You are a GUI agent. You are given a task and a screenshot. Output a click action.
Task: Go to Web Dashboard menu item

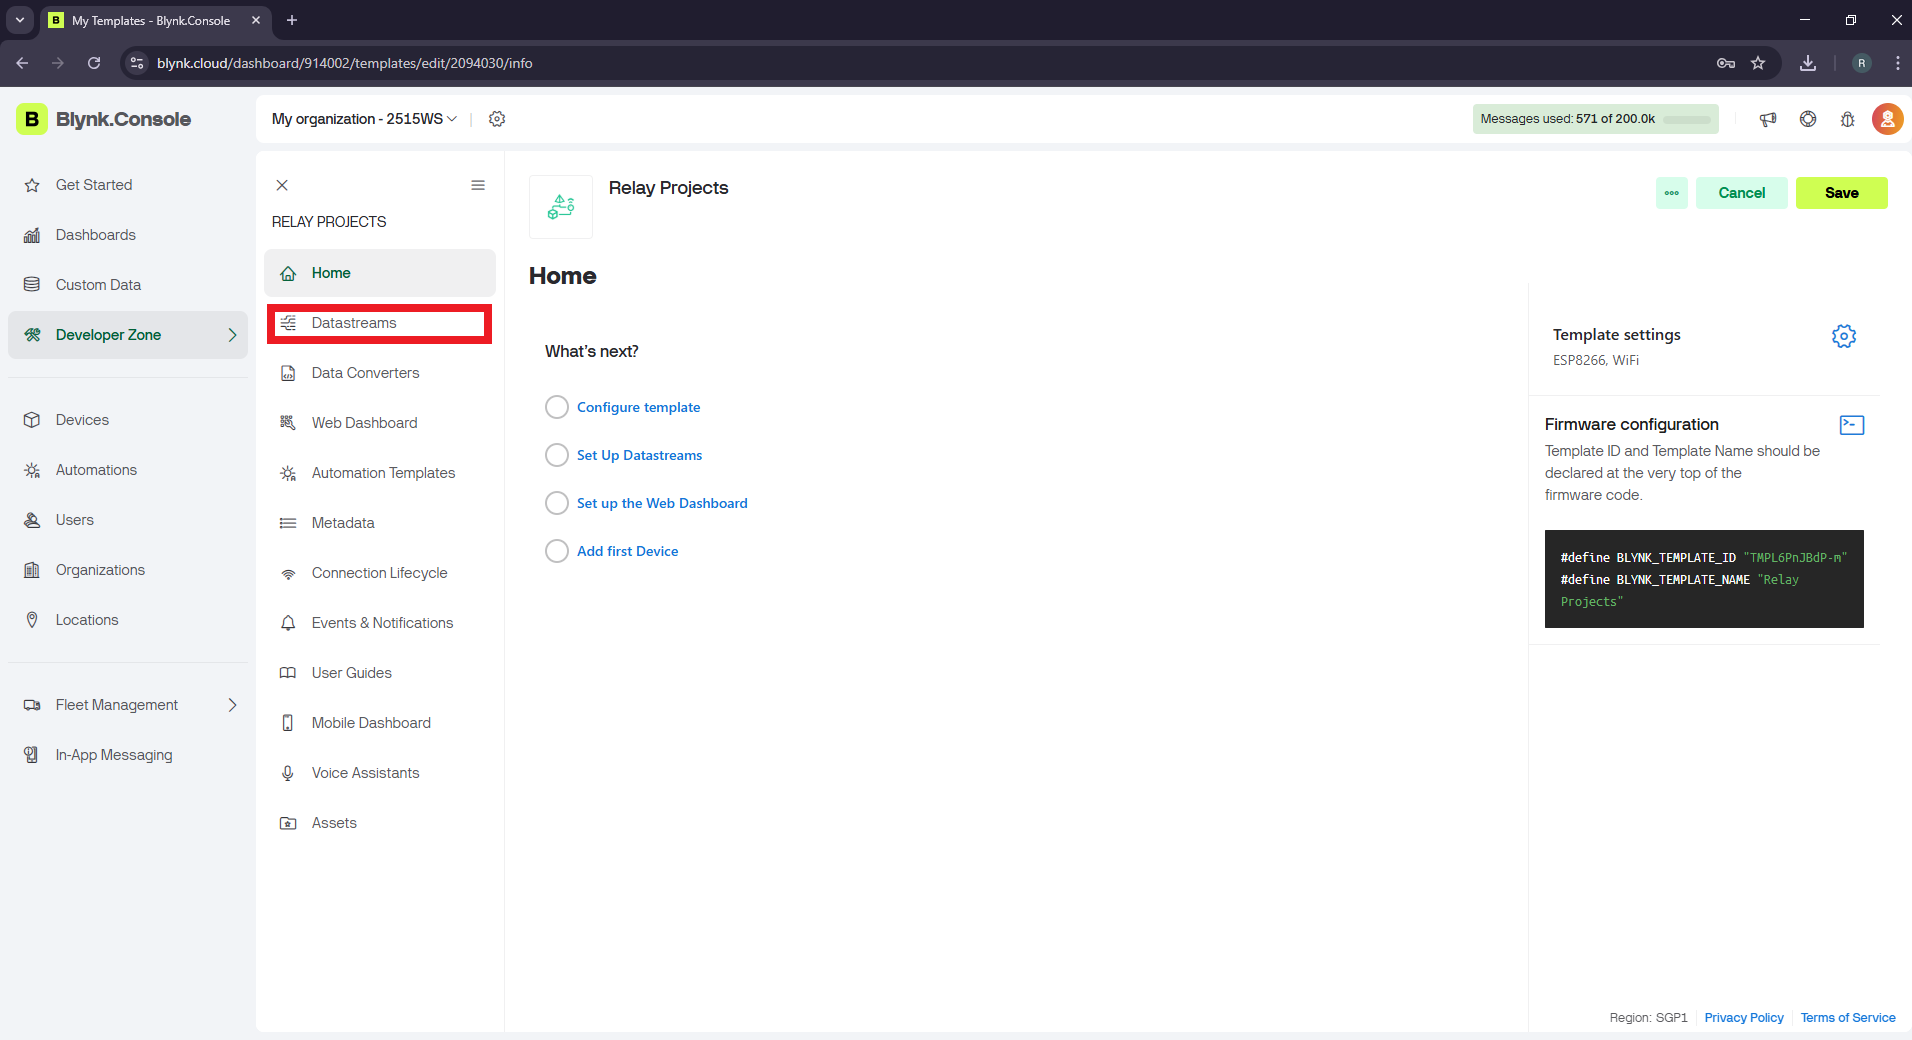(364, 423)
